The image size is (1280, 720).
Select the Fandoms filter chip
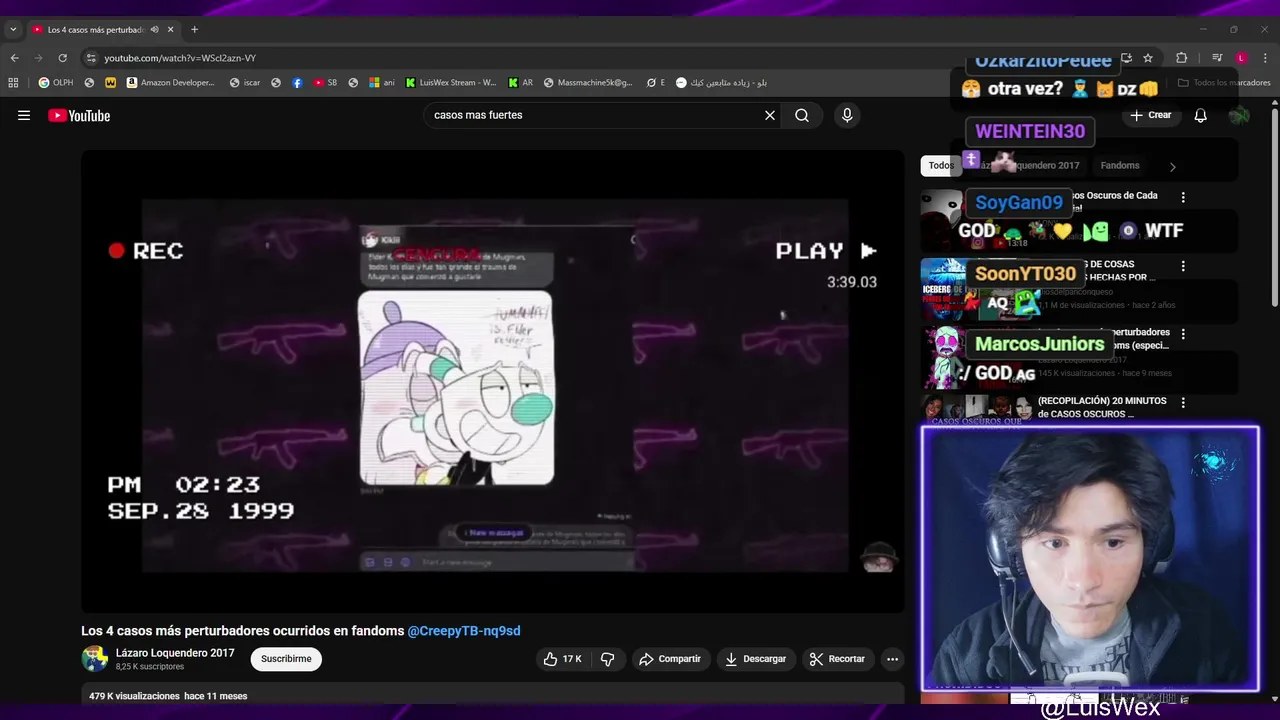(x=1120, y=166)
